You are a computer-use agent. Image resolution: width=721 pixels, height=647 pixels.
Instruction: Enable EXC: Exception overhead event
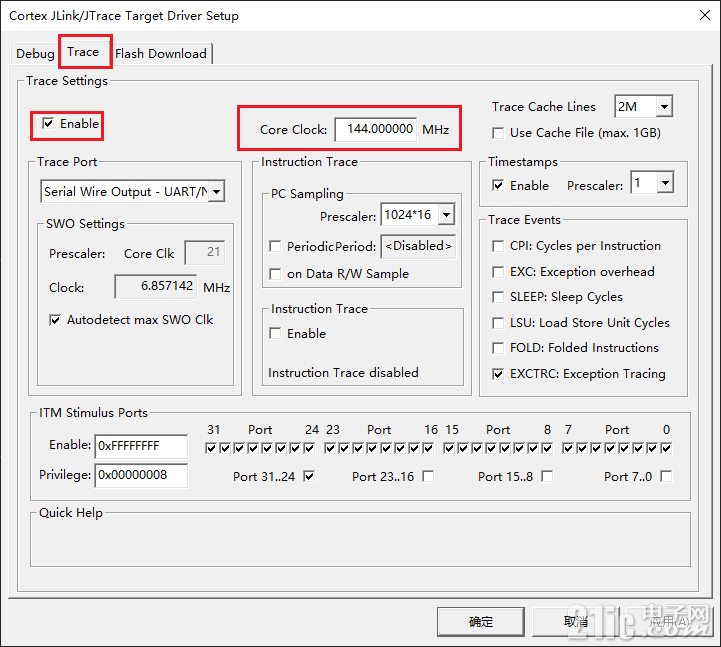coord(498,272)
